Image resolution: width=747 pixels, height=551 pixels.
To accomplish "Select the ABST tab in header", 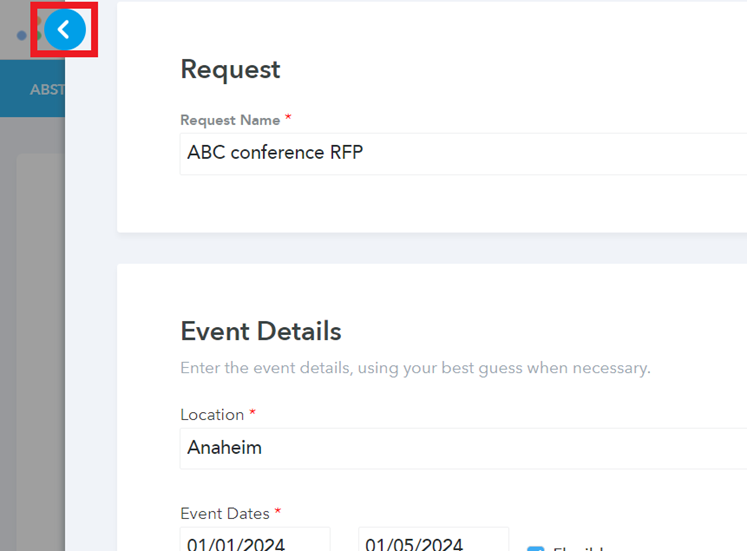I will pos(46,89).
